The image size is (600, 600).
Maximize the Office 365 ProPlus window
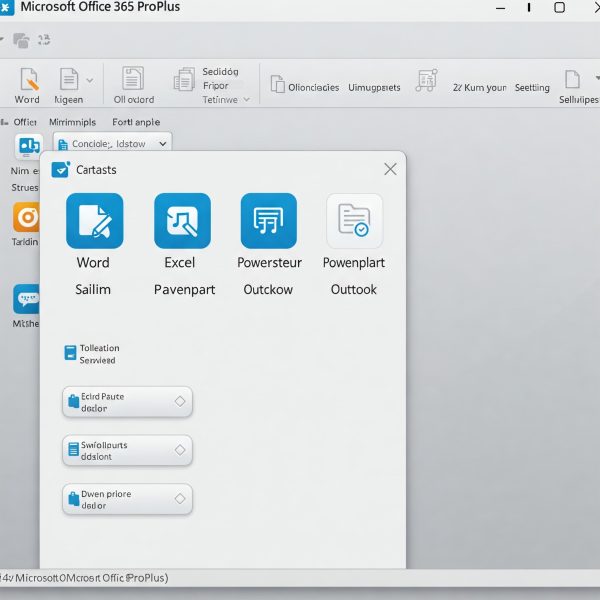click(559, 7)
